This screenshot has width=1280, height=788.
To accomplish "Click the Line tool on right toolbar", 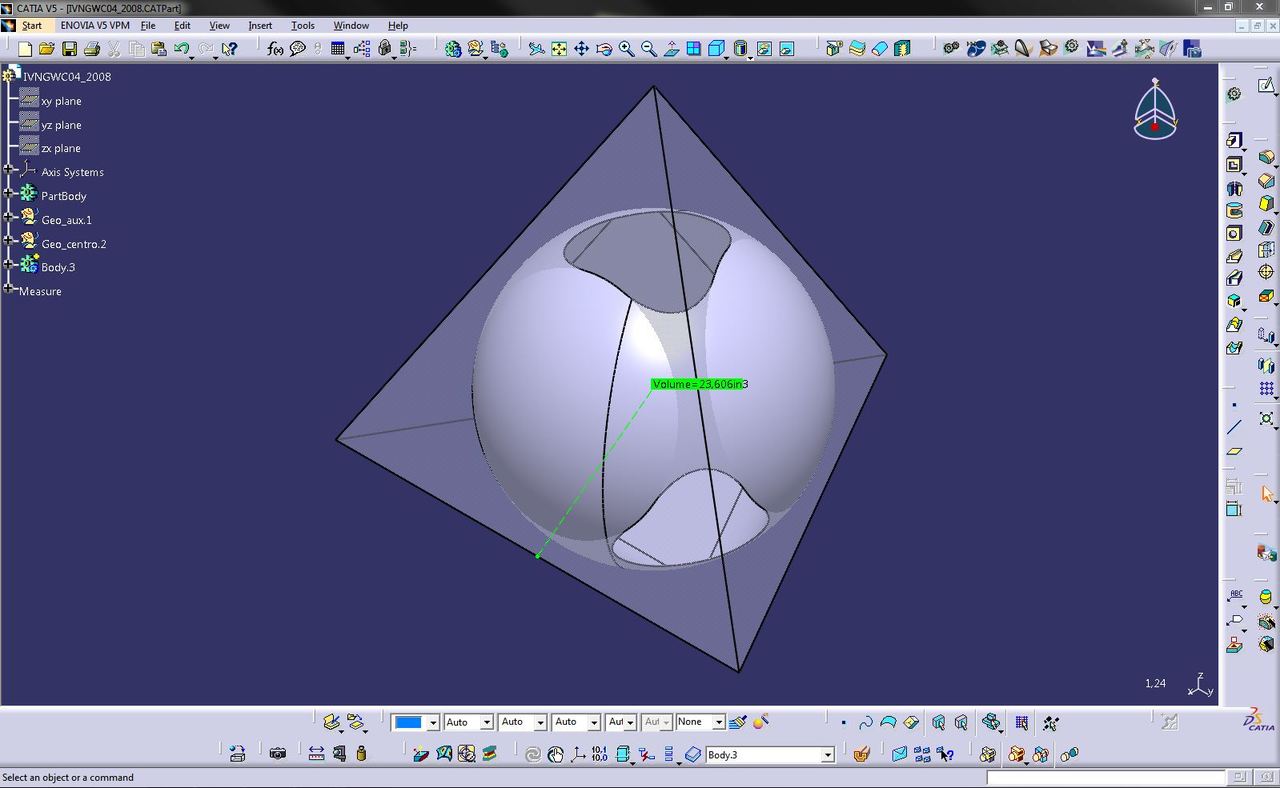I will (1234, 427).
